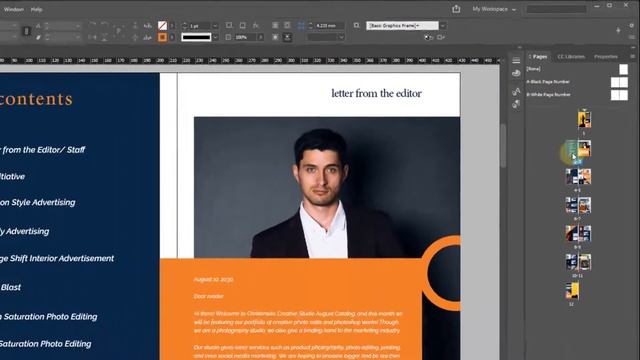Select spread 6-7 thumbnail

click(578, 206)
